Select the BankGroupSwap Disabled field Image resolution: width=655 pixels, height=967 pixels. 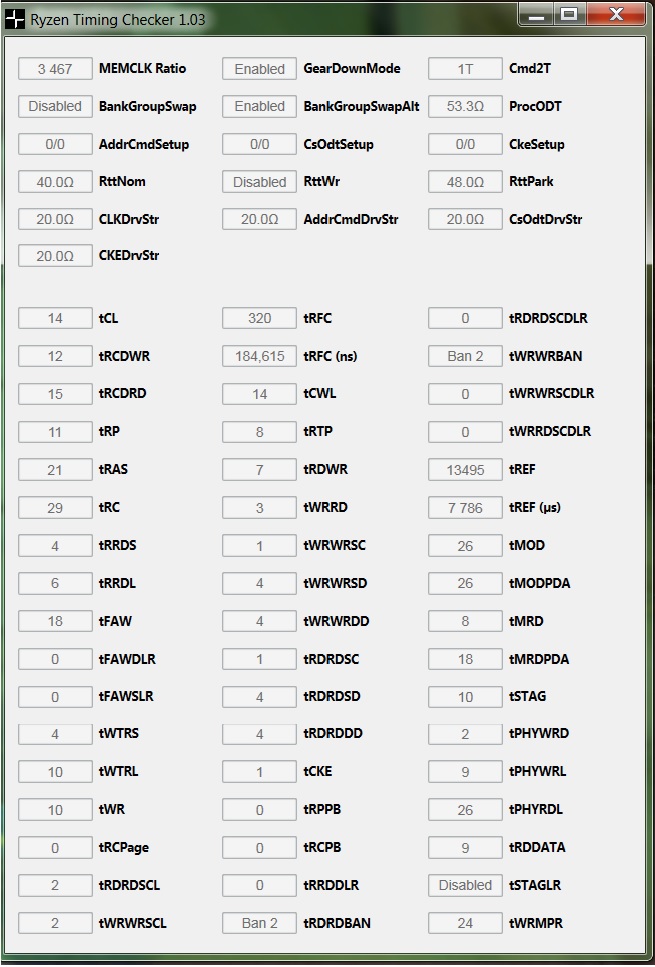click(55, 106)
